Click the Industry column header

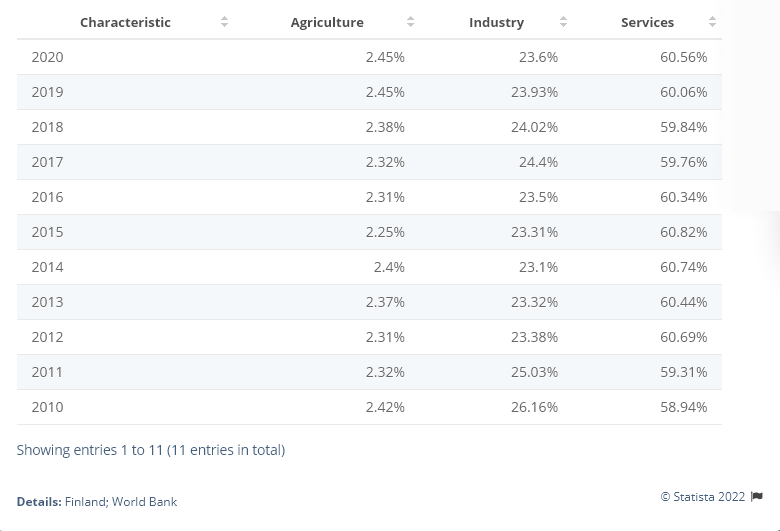coord(496,22)
